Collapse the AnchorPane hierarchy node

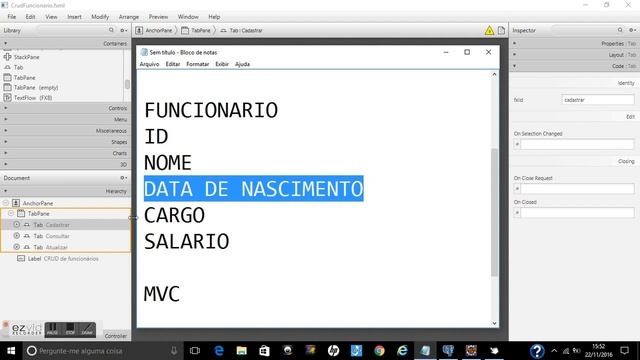tap(6, 203)
